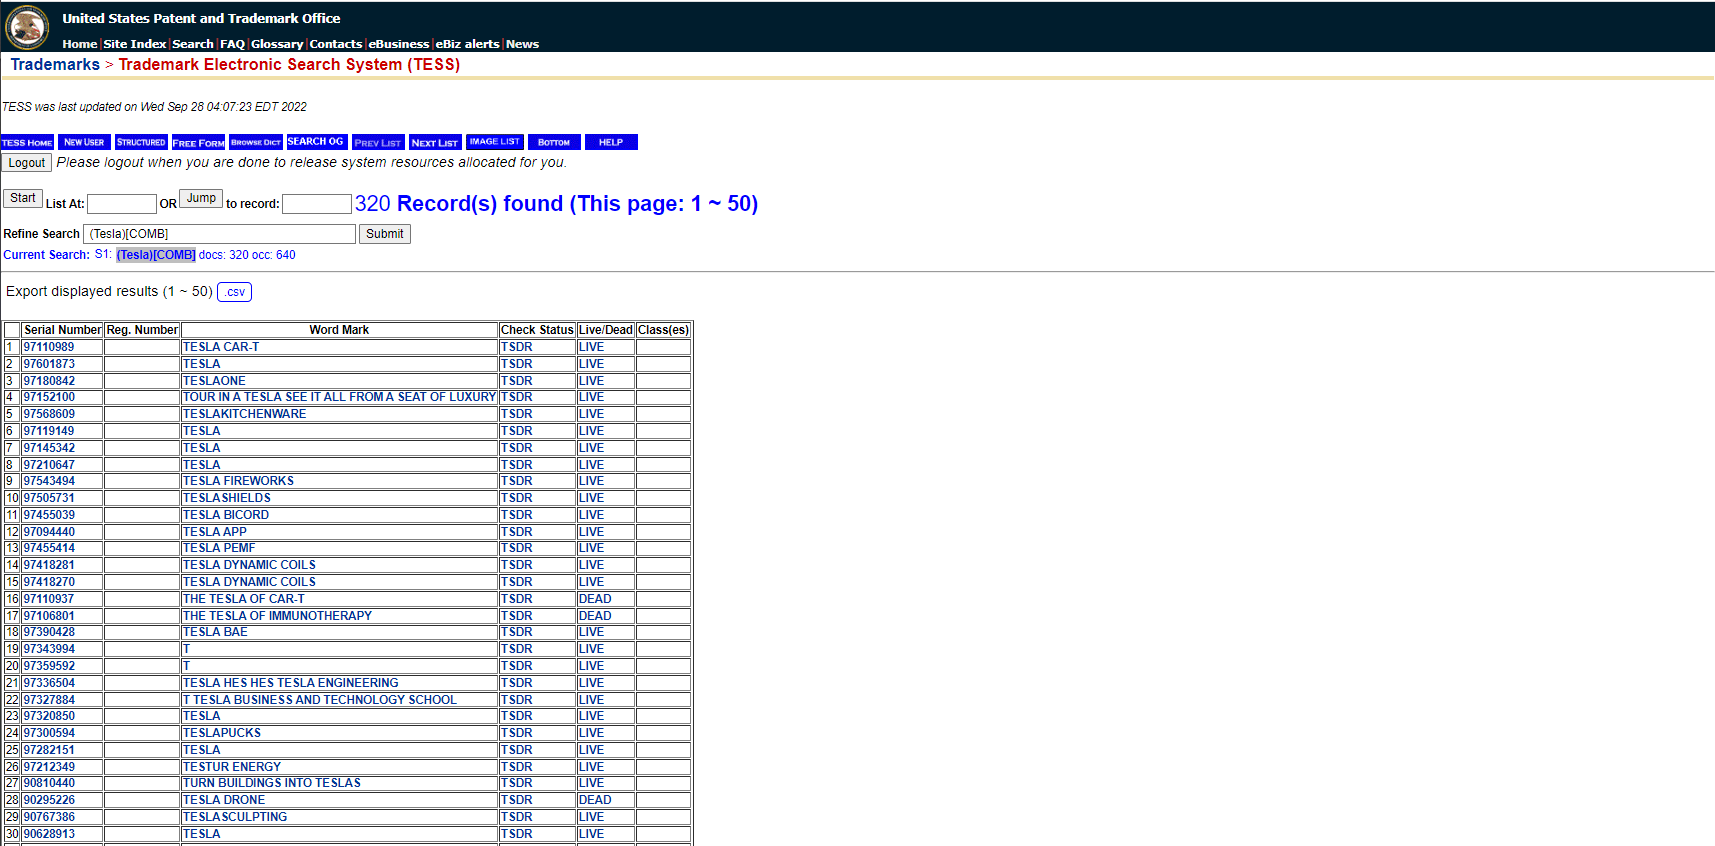Click the Search OG button
1715x846 pixels.
point(316,142)
